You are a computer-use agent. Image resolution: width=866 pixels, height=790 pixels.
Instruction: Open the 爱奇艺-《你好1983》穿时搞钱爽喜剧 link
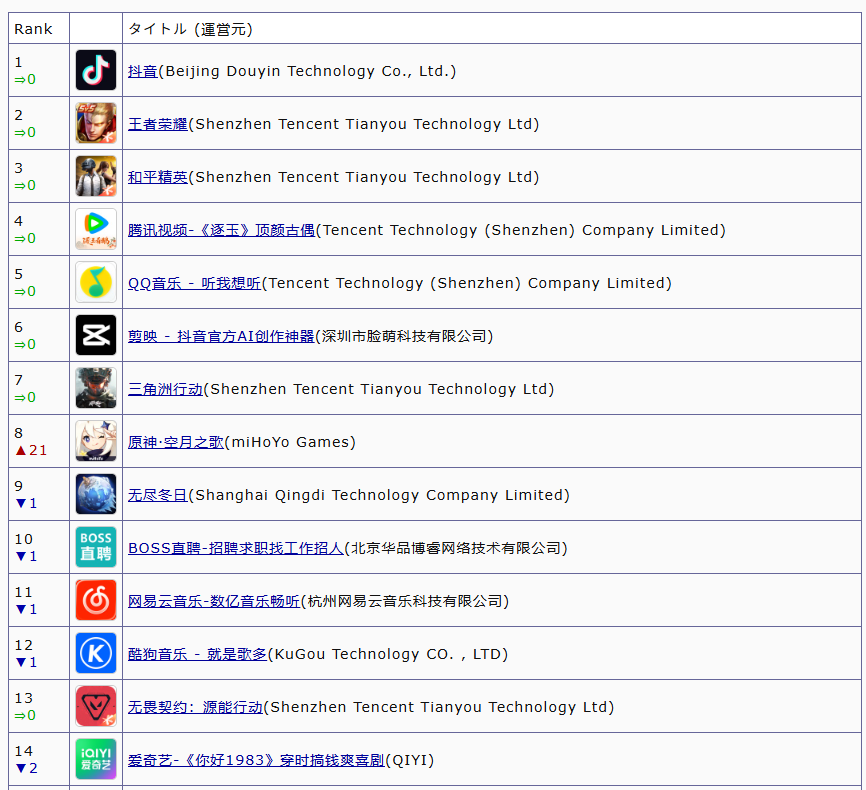[x=256, y=761]
